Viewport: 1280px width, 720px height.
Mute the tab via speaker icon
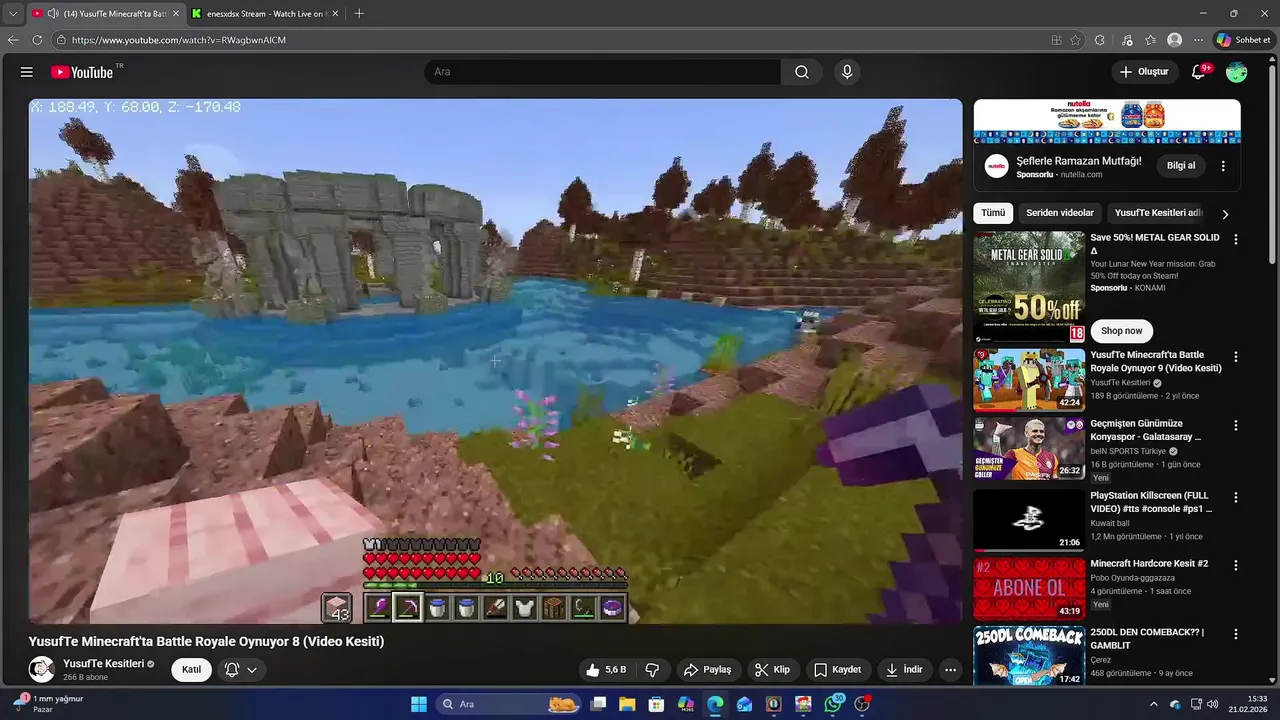point(52,14)
